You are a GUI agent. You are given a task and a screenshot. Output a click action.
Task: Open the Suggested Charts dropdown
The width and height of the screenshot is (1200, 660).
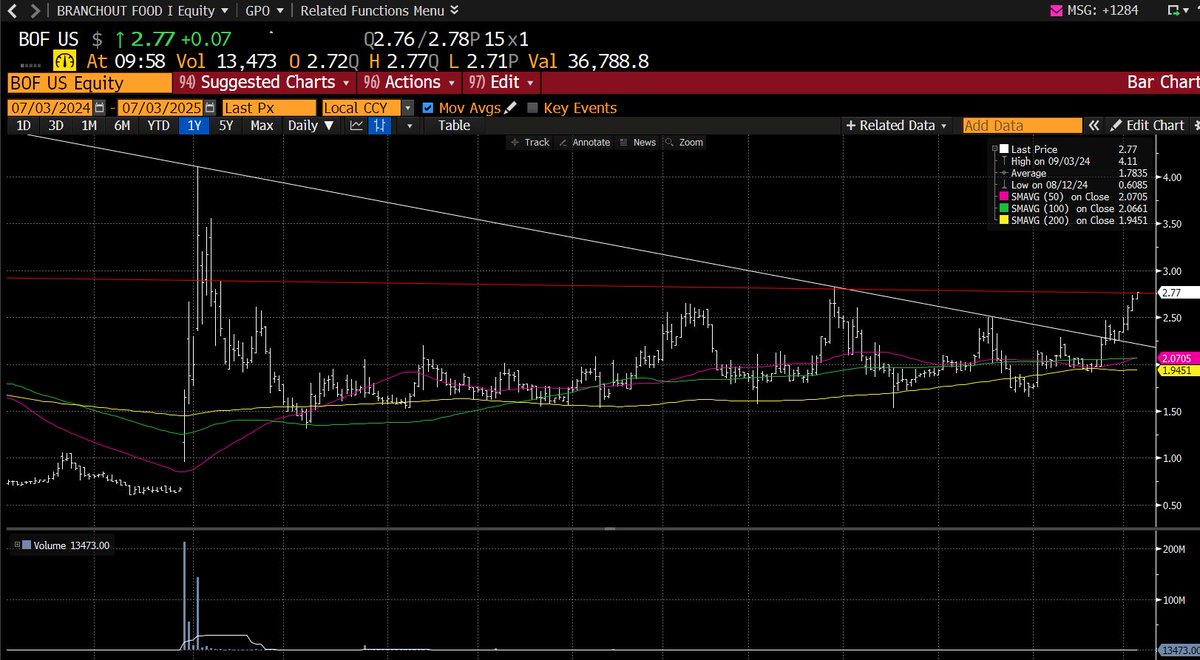click(265, 83)
